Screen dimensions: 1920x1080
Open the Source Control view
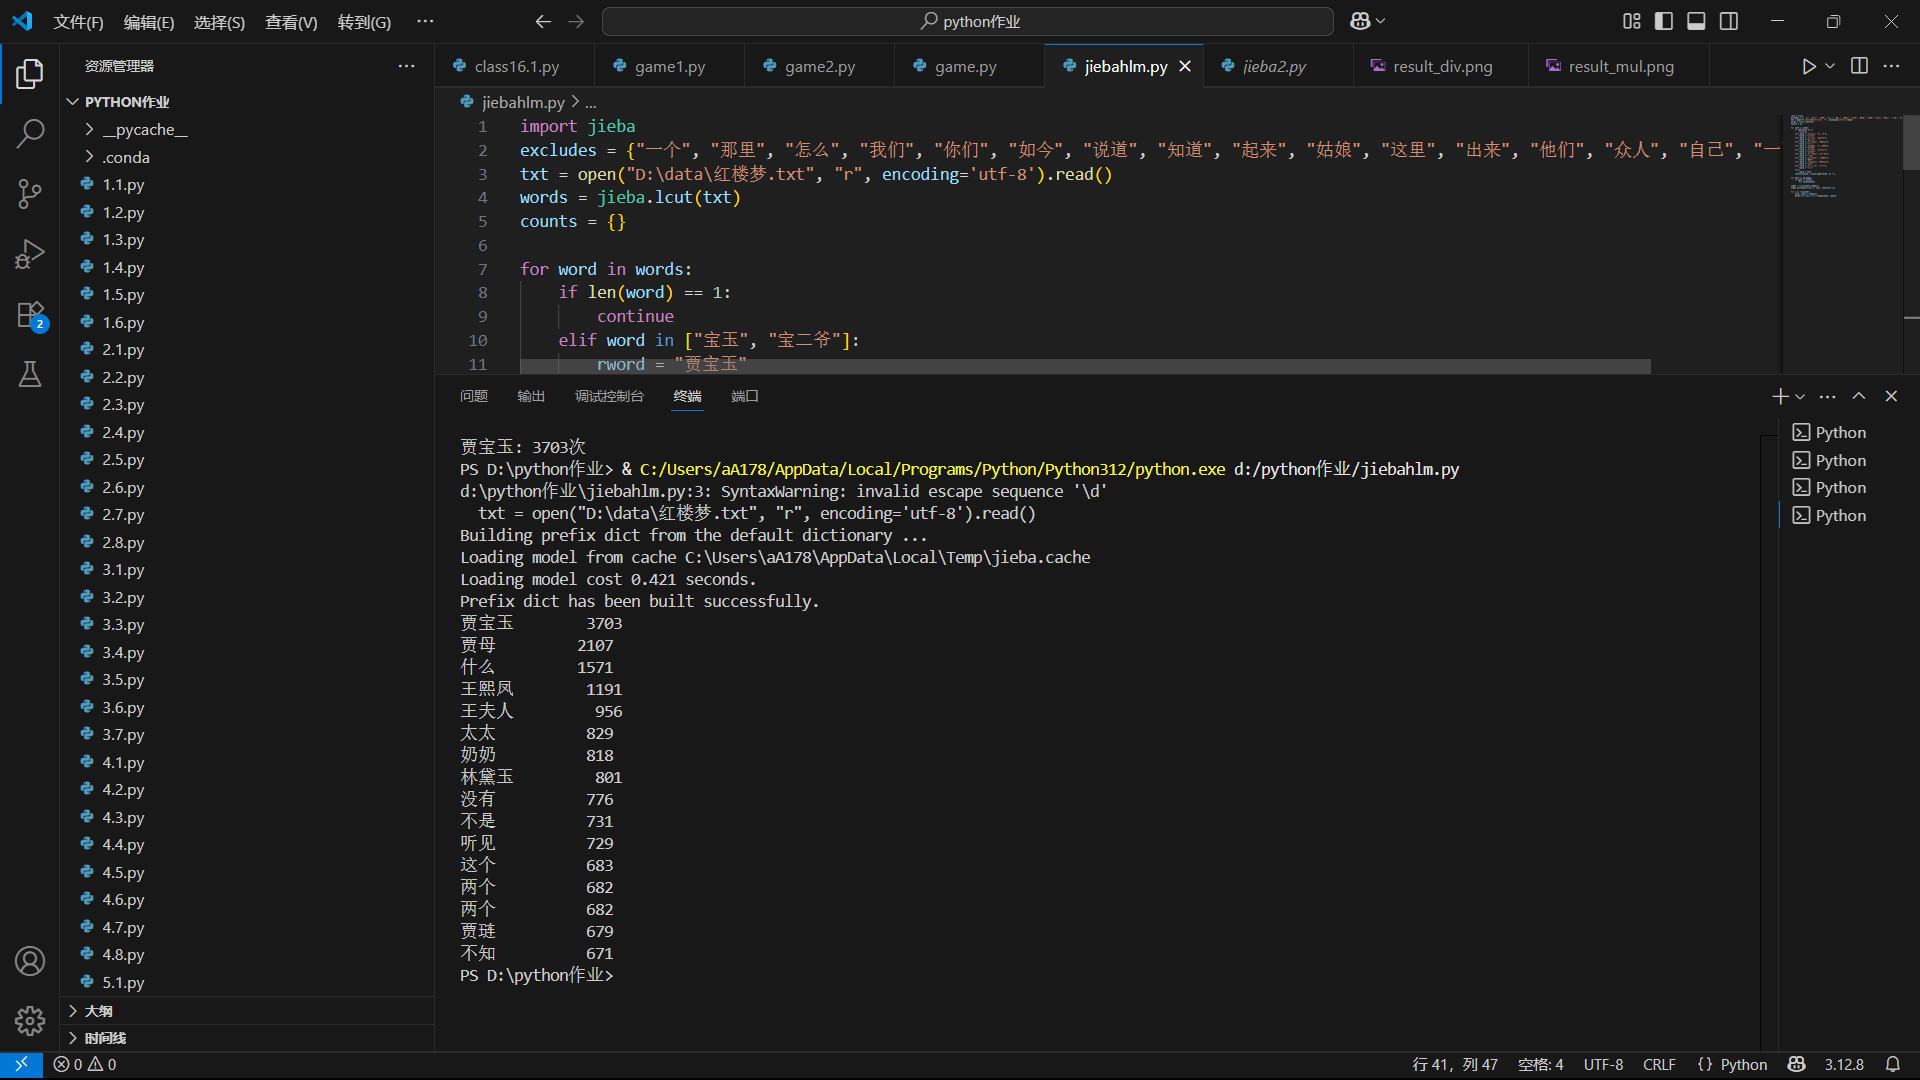pyautogui.click(x=30, y=193)
